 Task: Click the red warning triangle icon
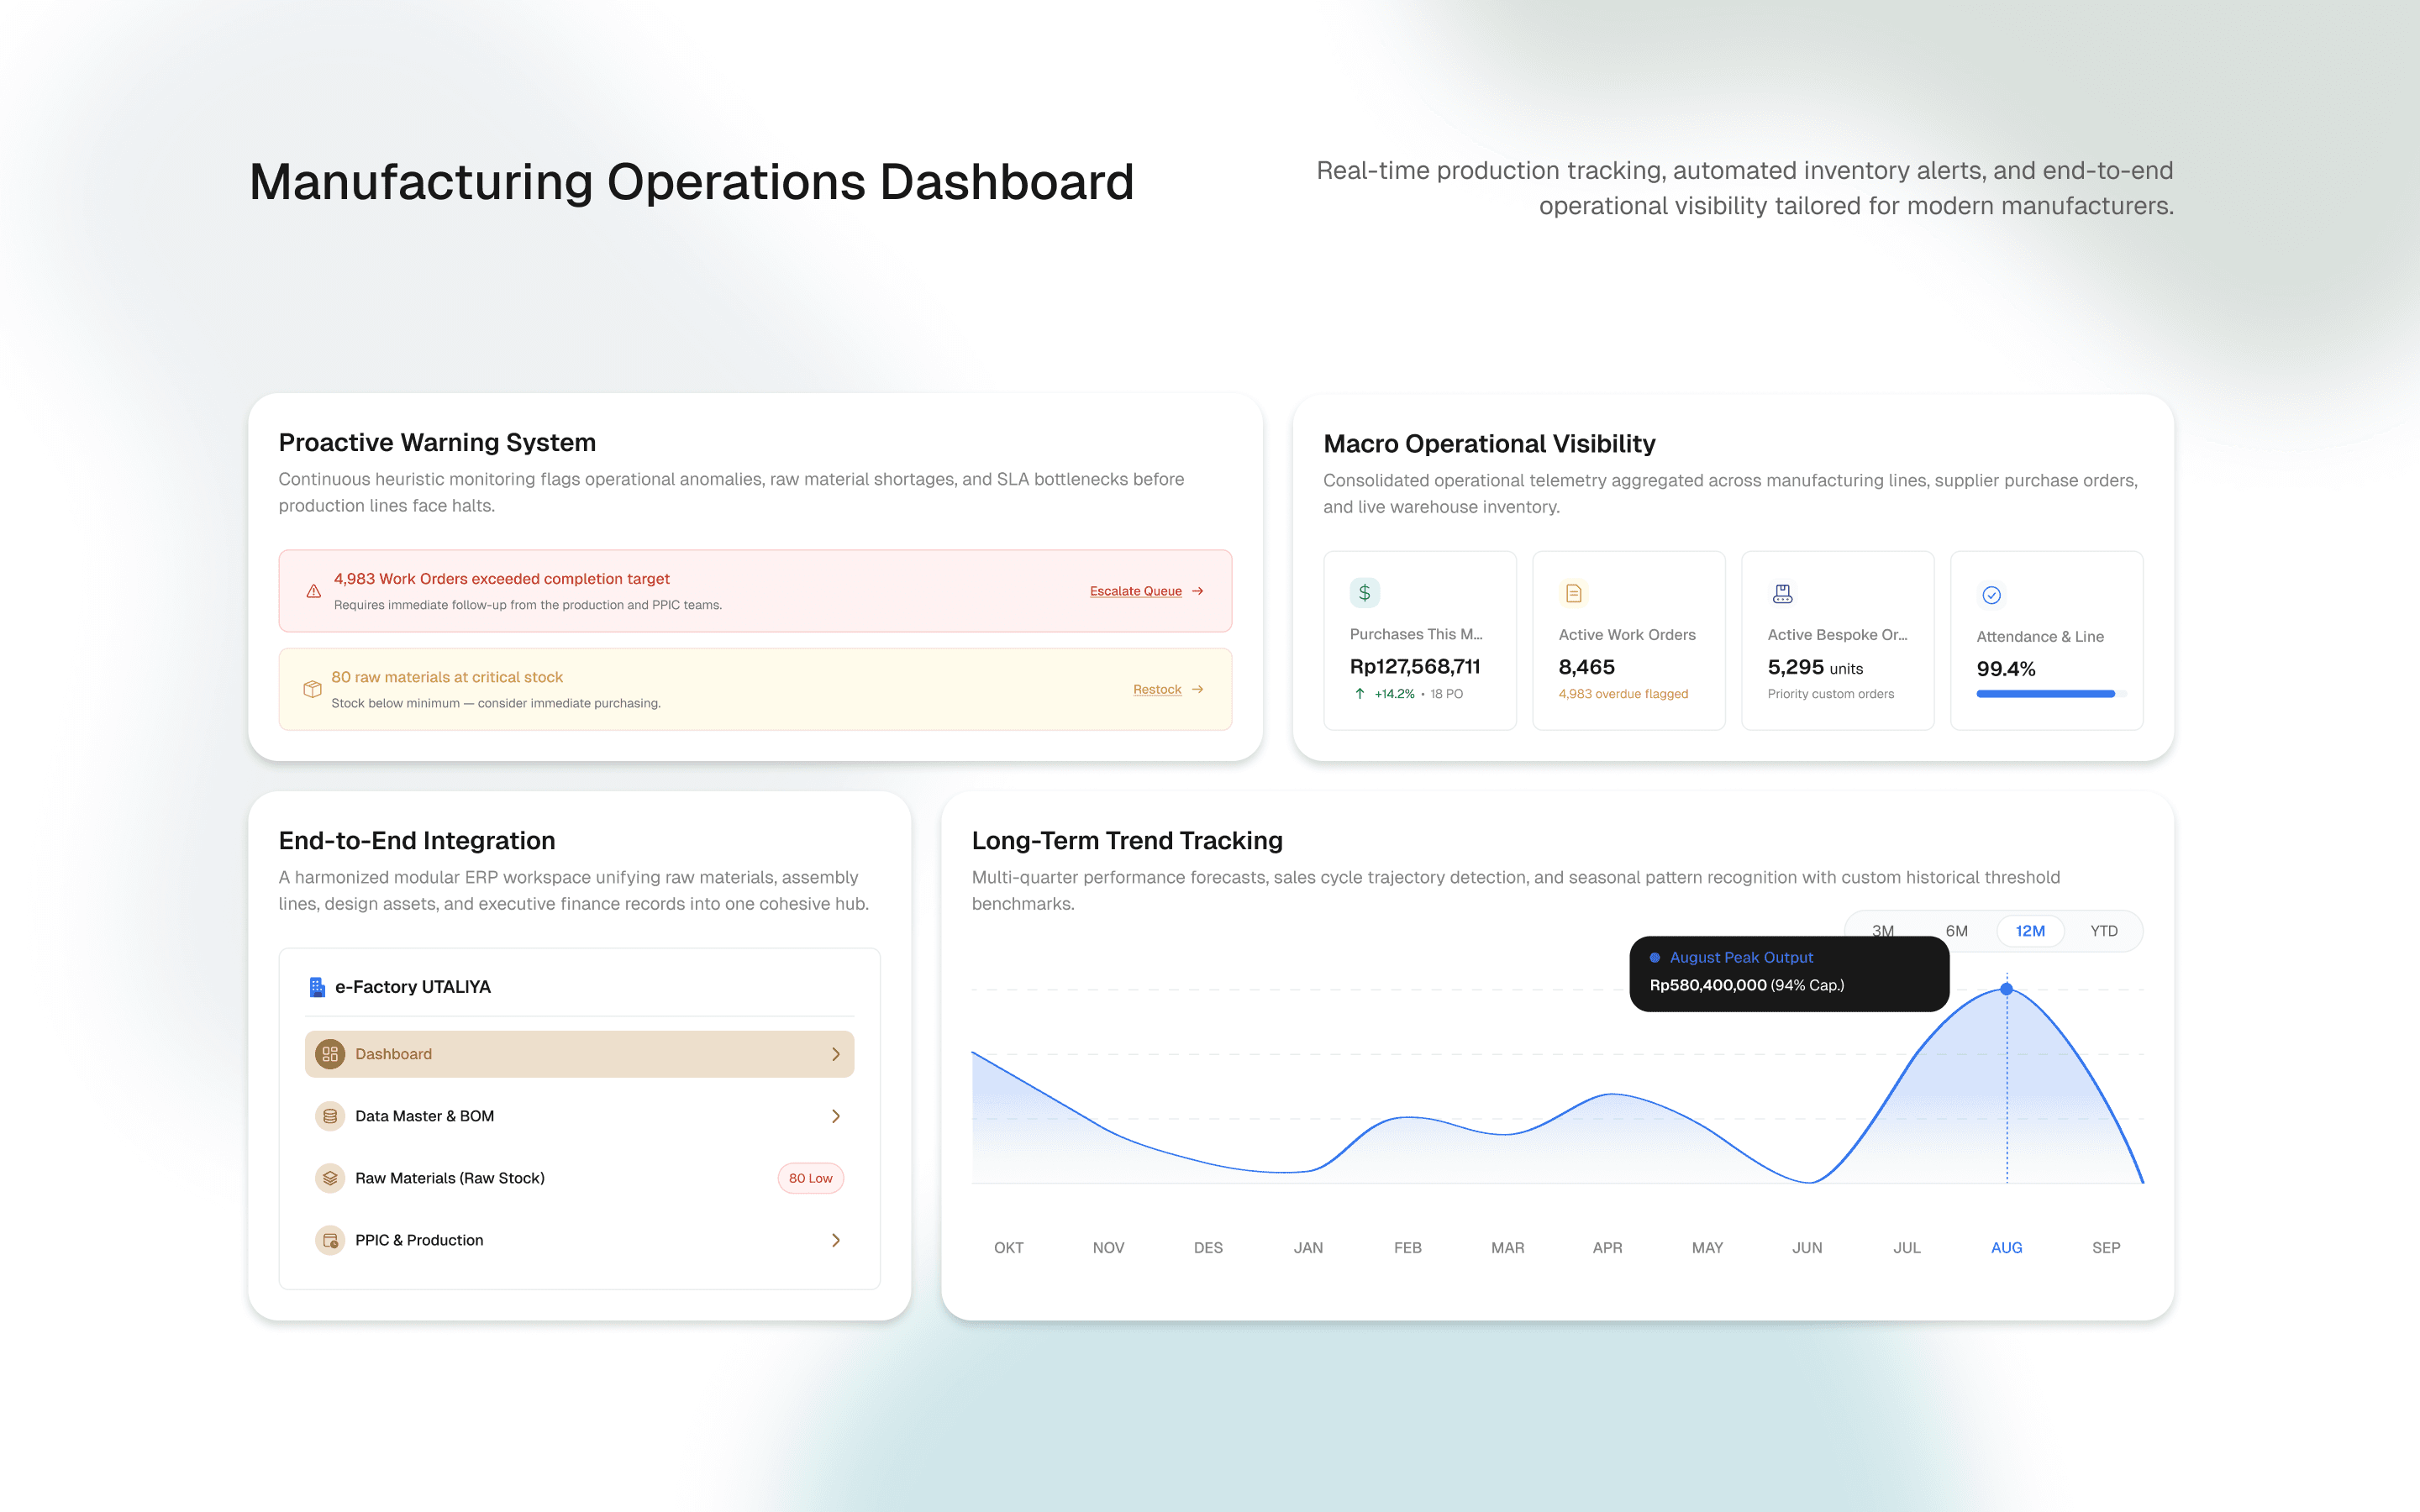click(313, 591)
